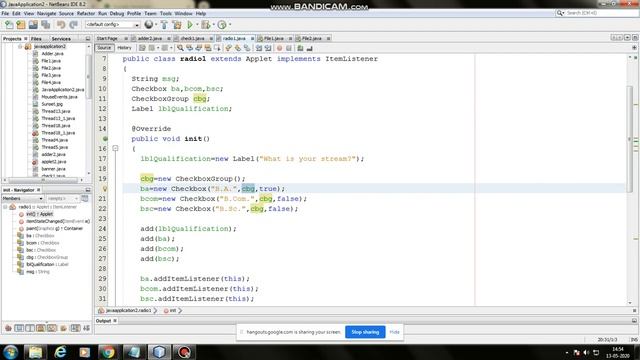Select MouseEvents.java in Projects tree
The image size is (640, 360).
pyautogui.click(x=59, y=97)
